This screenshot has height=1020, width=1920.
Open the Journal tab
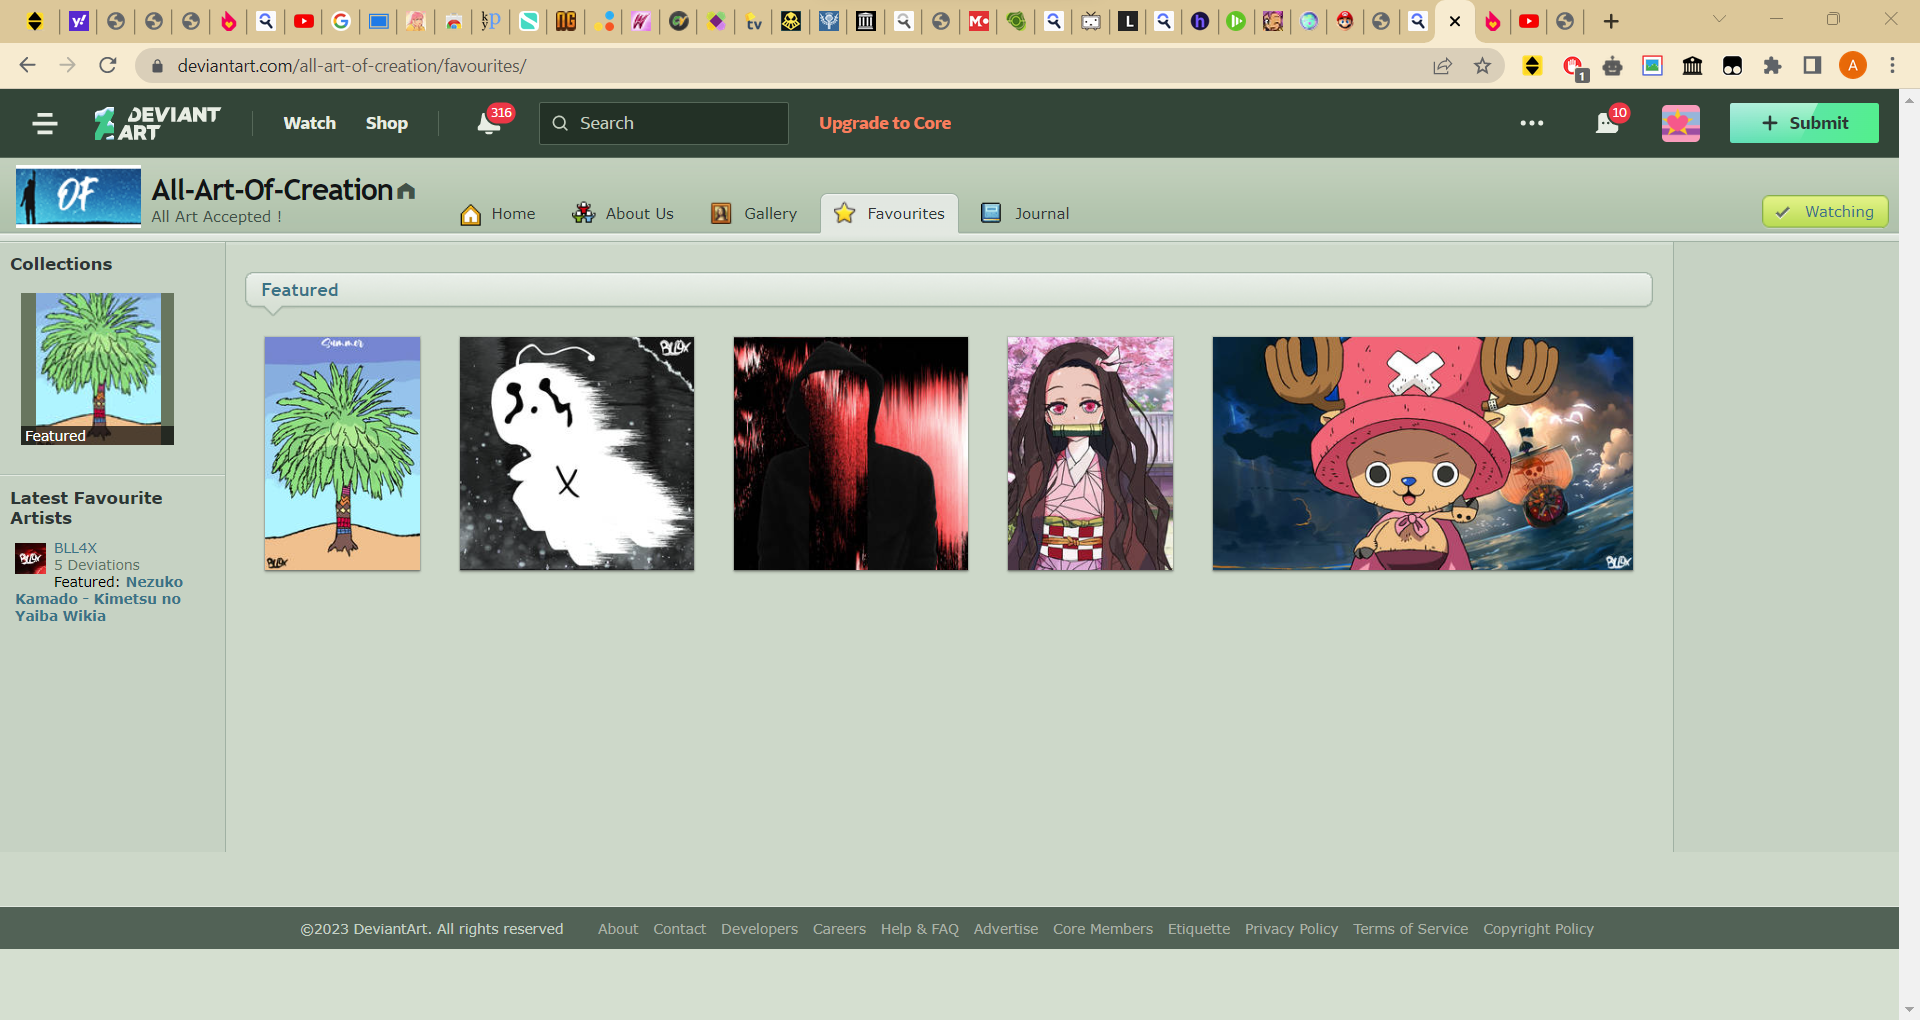pos(1025,214)
